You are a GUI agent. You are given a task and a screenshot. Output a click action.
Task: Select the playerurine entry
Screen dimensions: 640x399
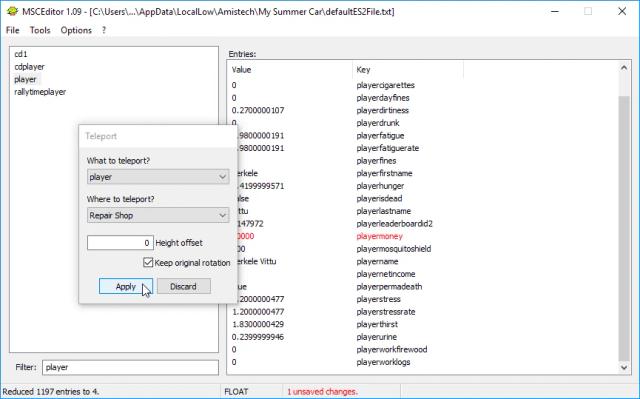pos(376,337)
